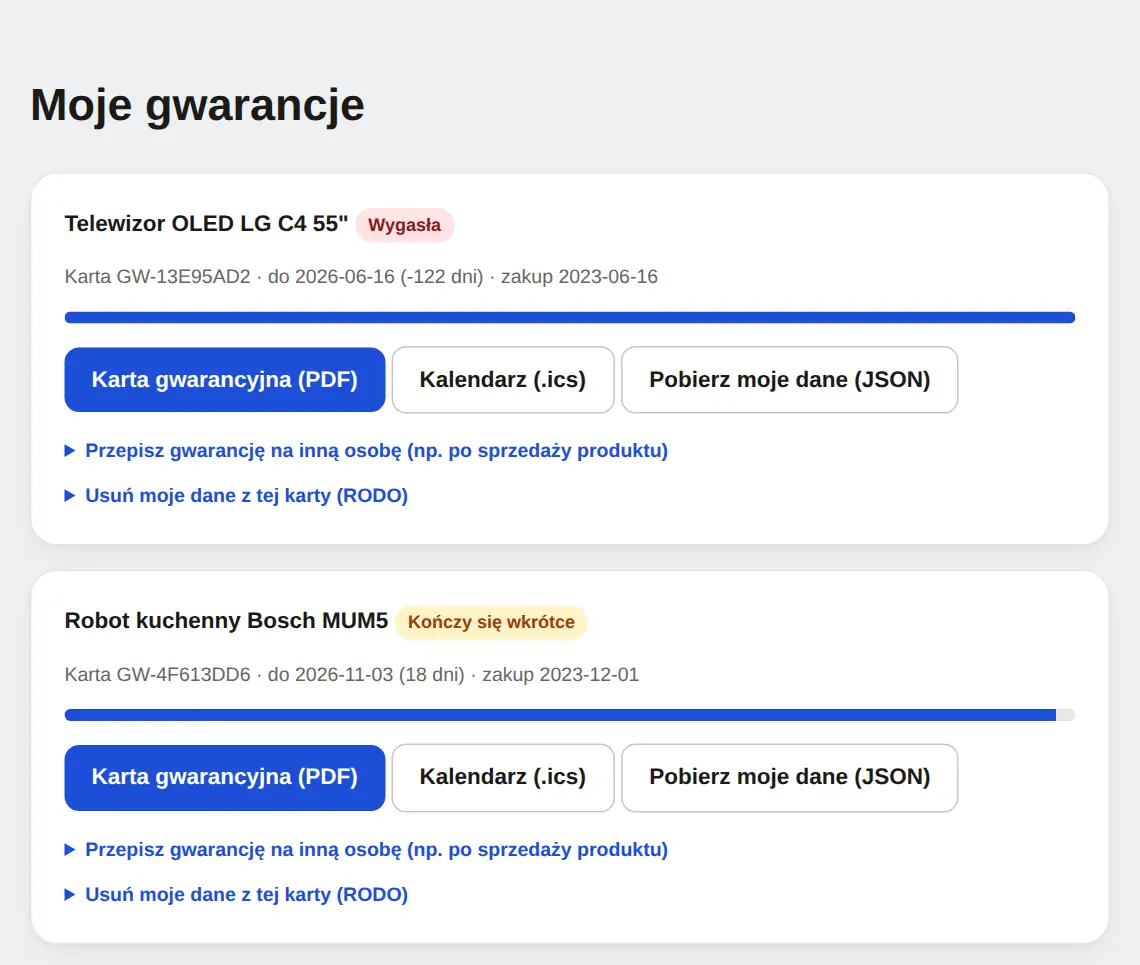Click the Kończy się wkrótce badge
This screenshot has height=965, width=1140.
click(491, 622)
